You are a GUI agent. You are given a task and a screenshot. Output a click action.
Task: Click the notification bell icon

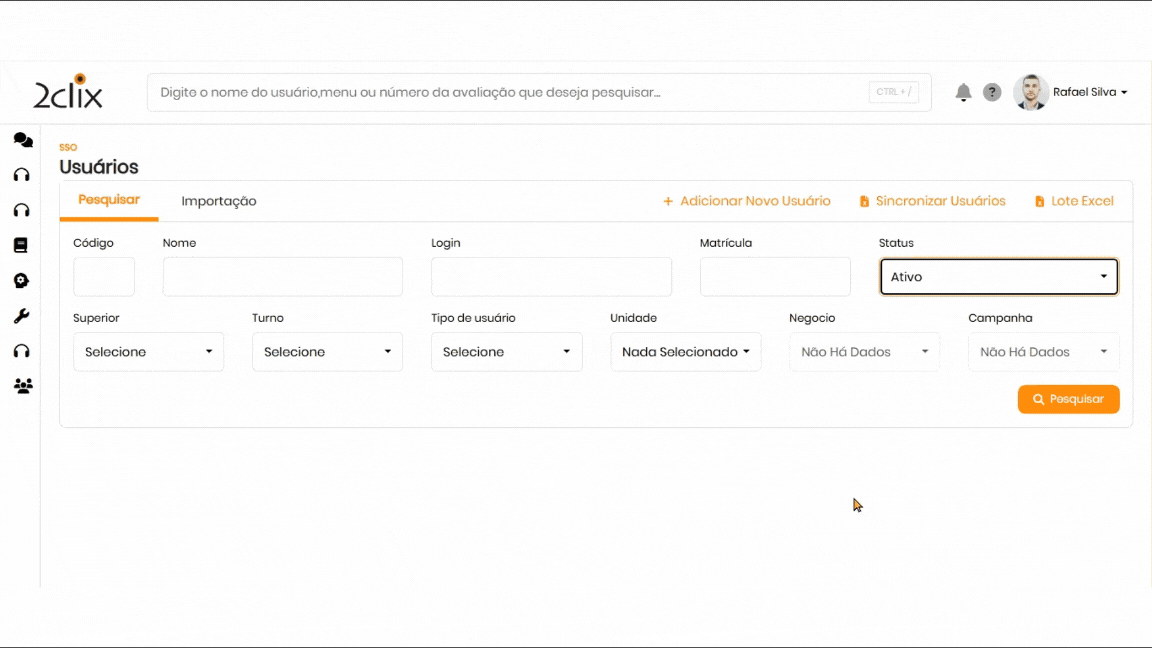[x=963, y=93]
